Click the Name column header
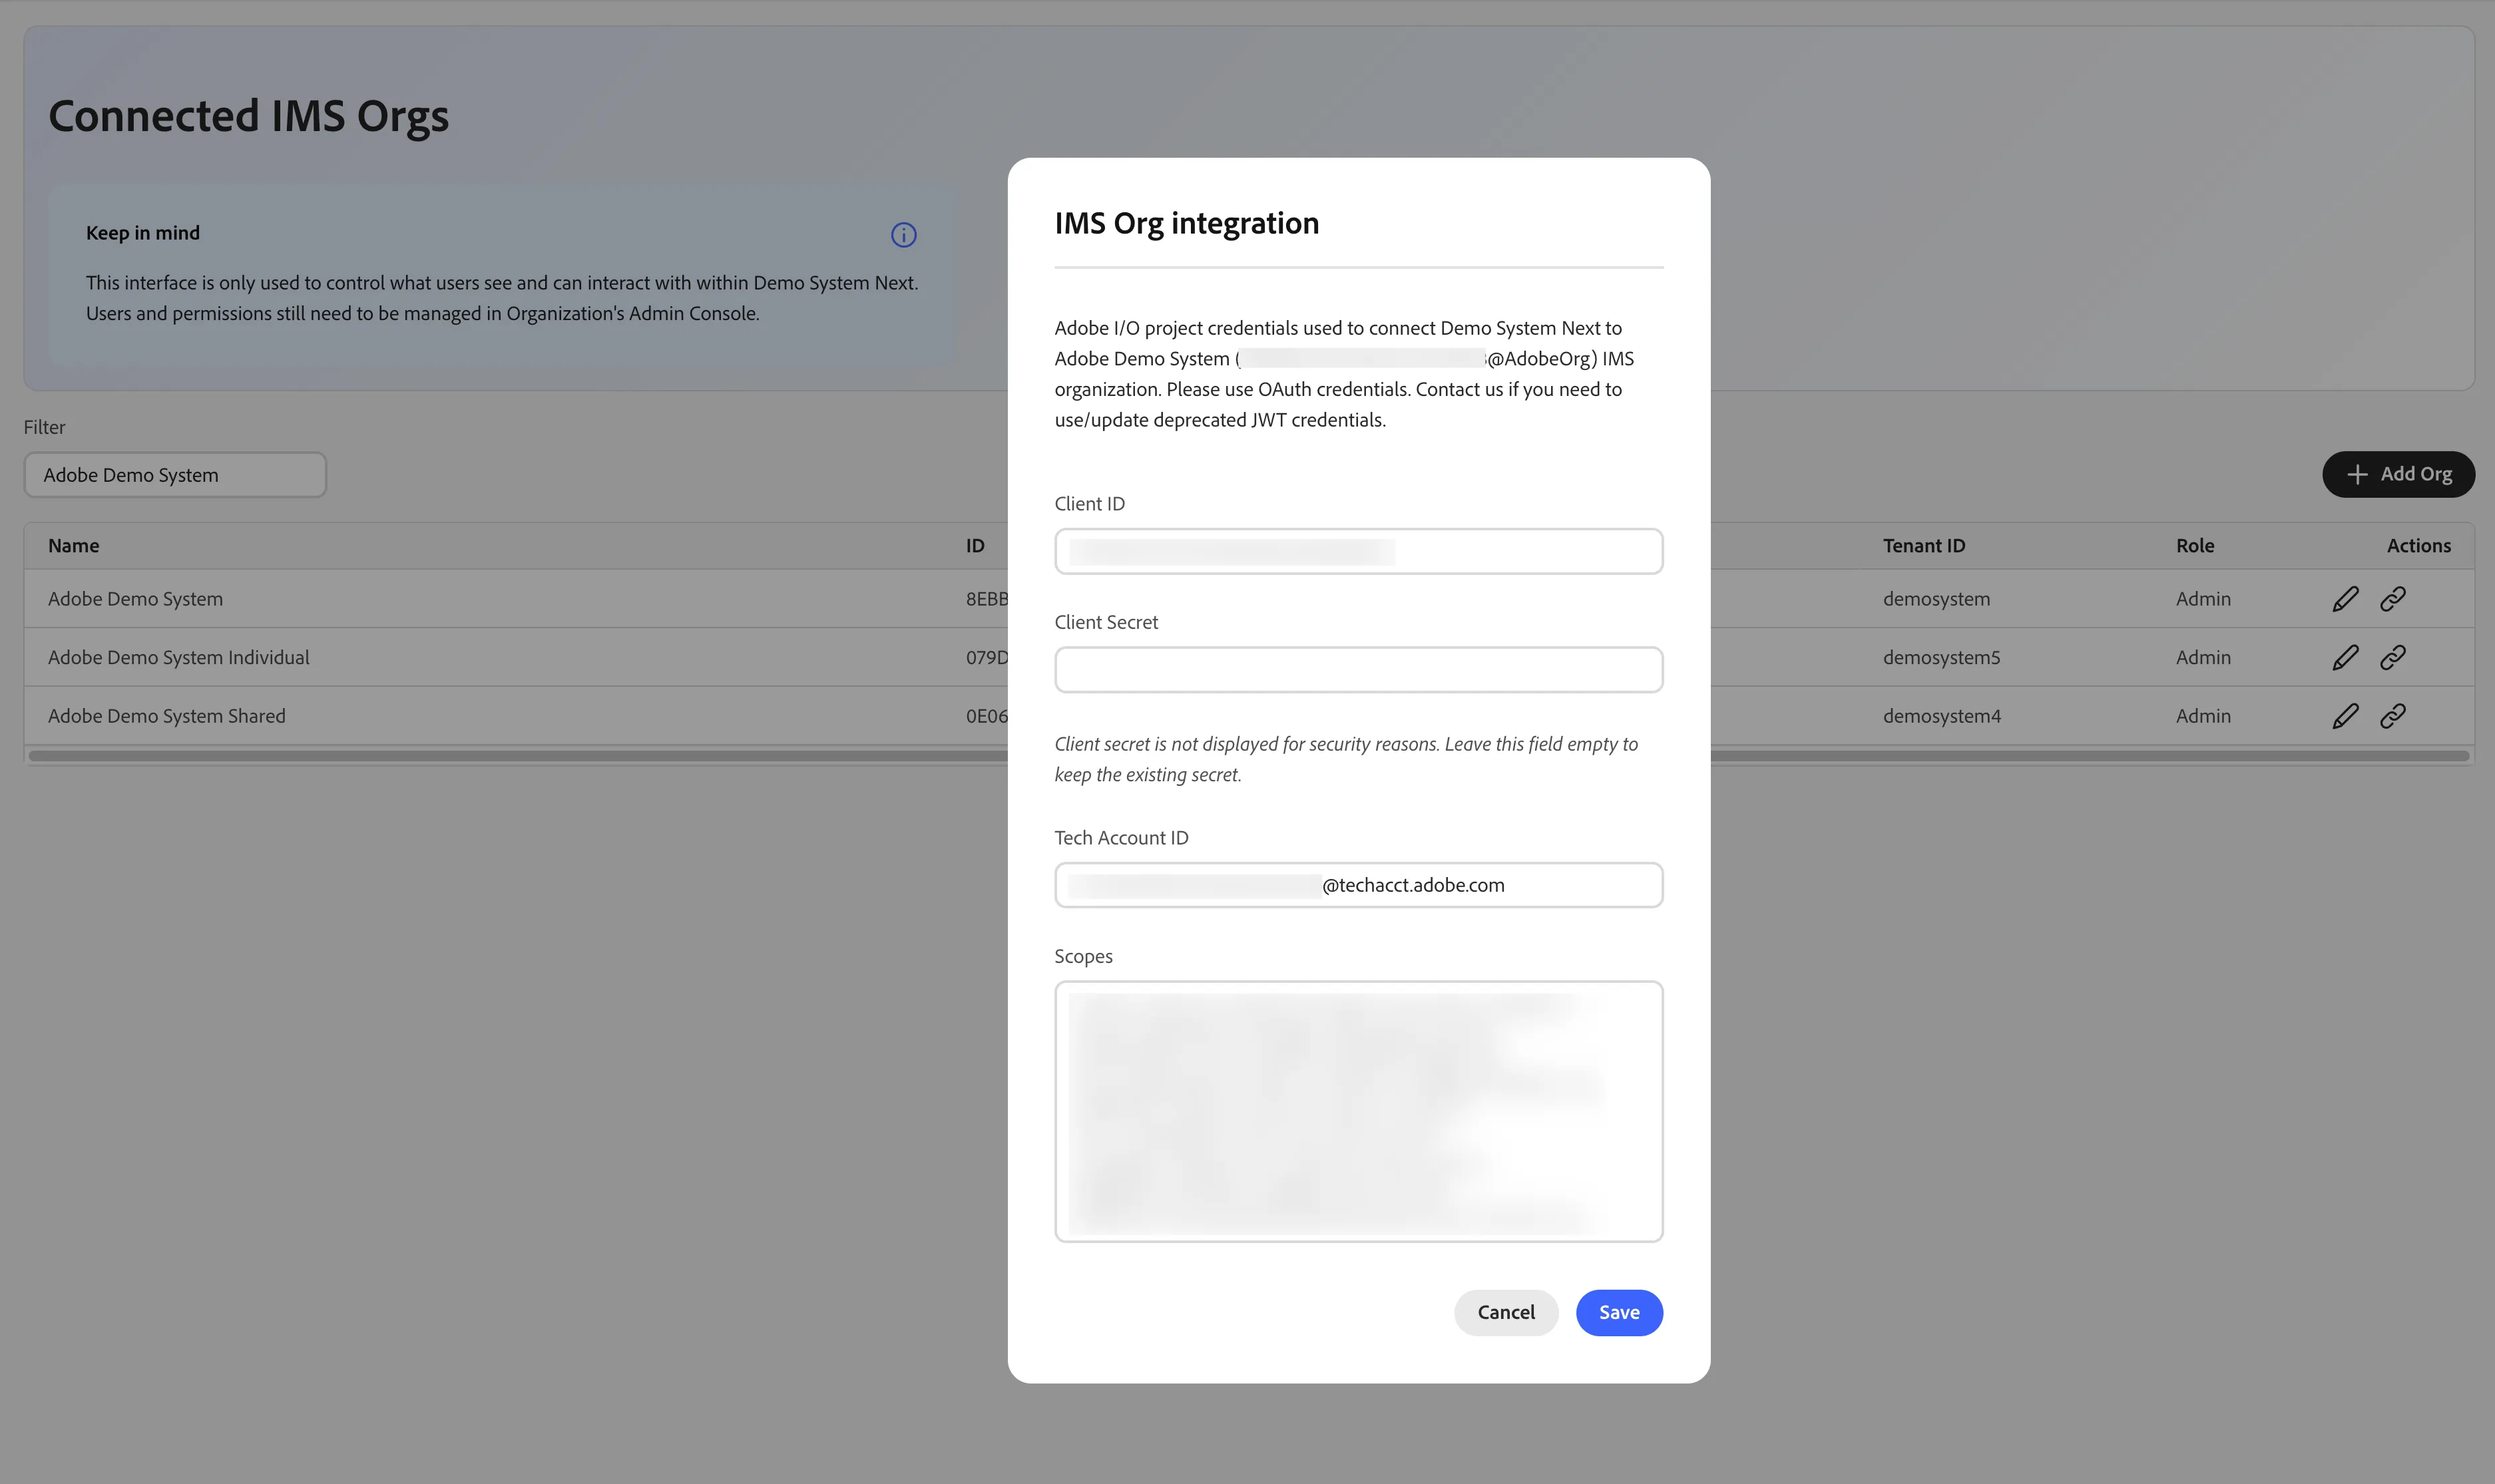The height and width of the screenshot is (1484, 2495). click(x=74, y=546)
